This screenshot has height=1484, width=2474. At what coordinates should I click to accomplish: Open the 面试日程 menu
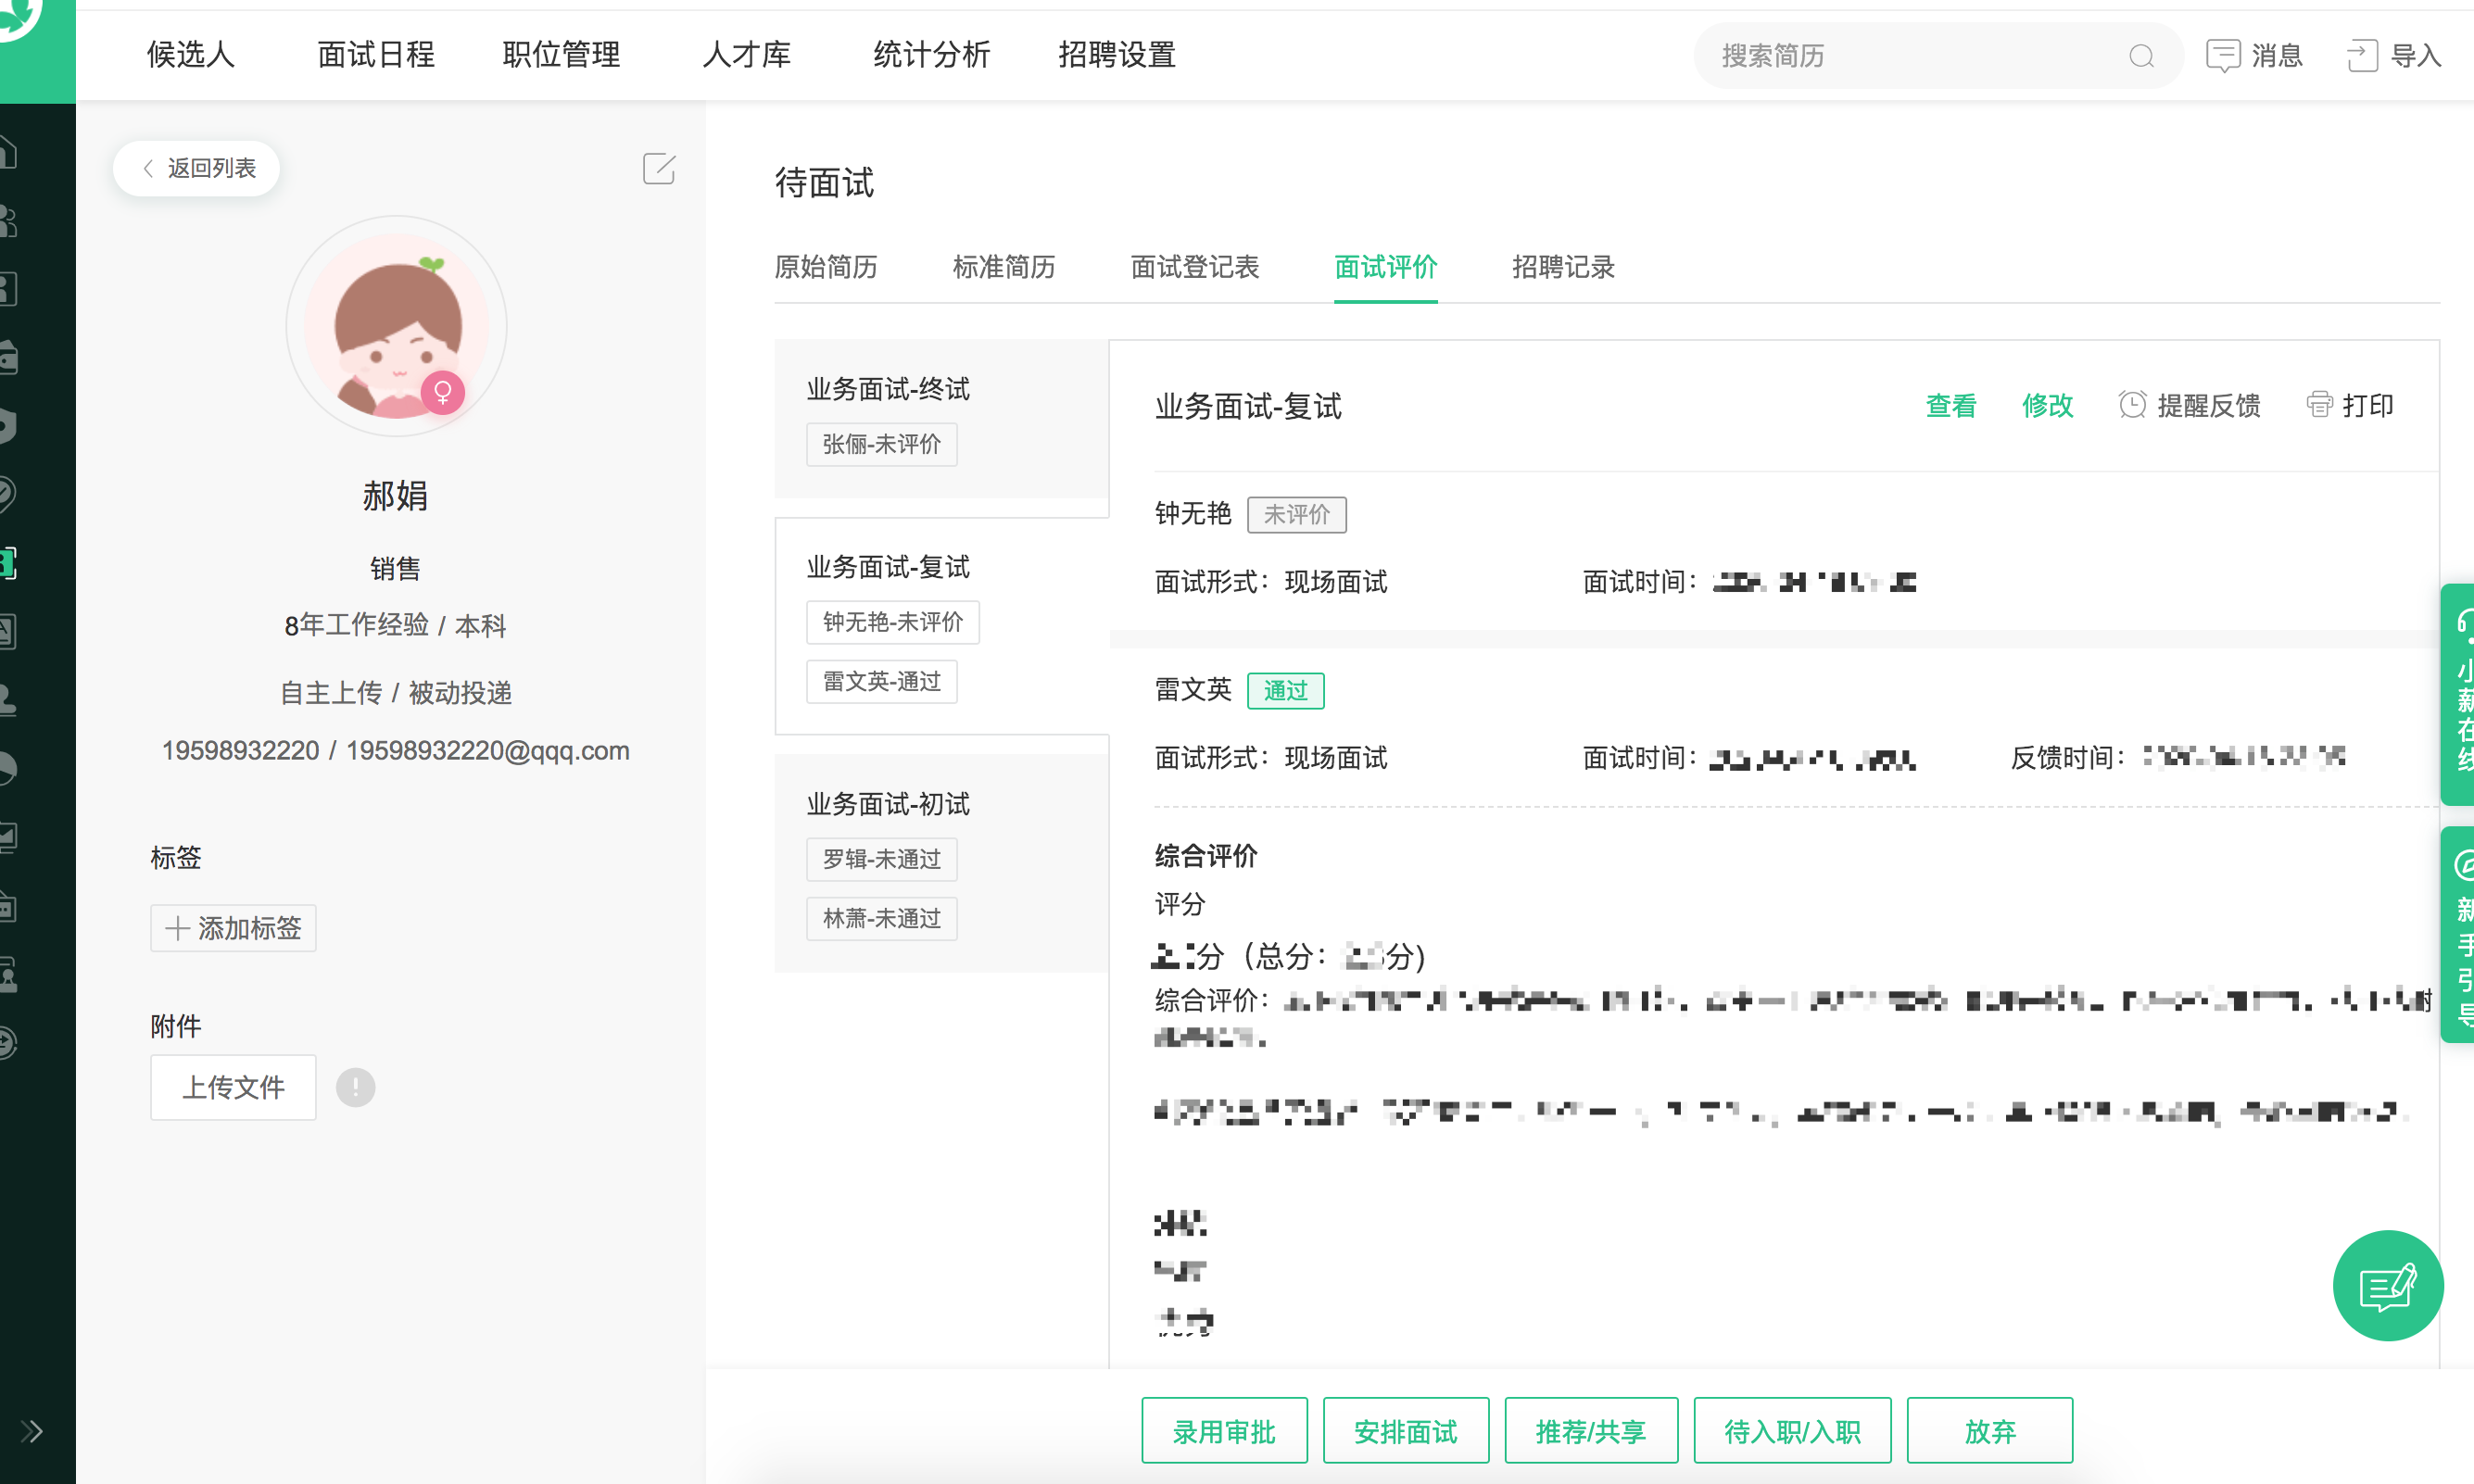pos(376,54)
